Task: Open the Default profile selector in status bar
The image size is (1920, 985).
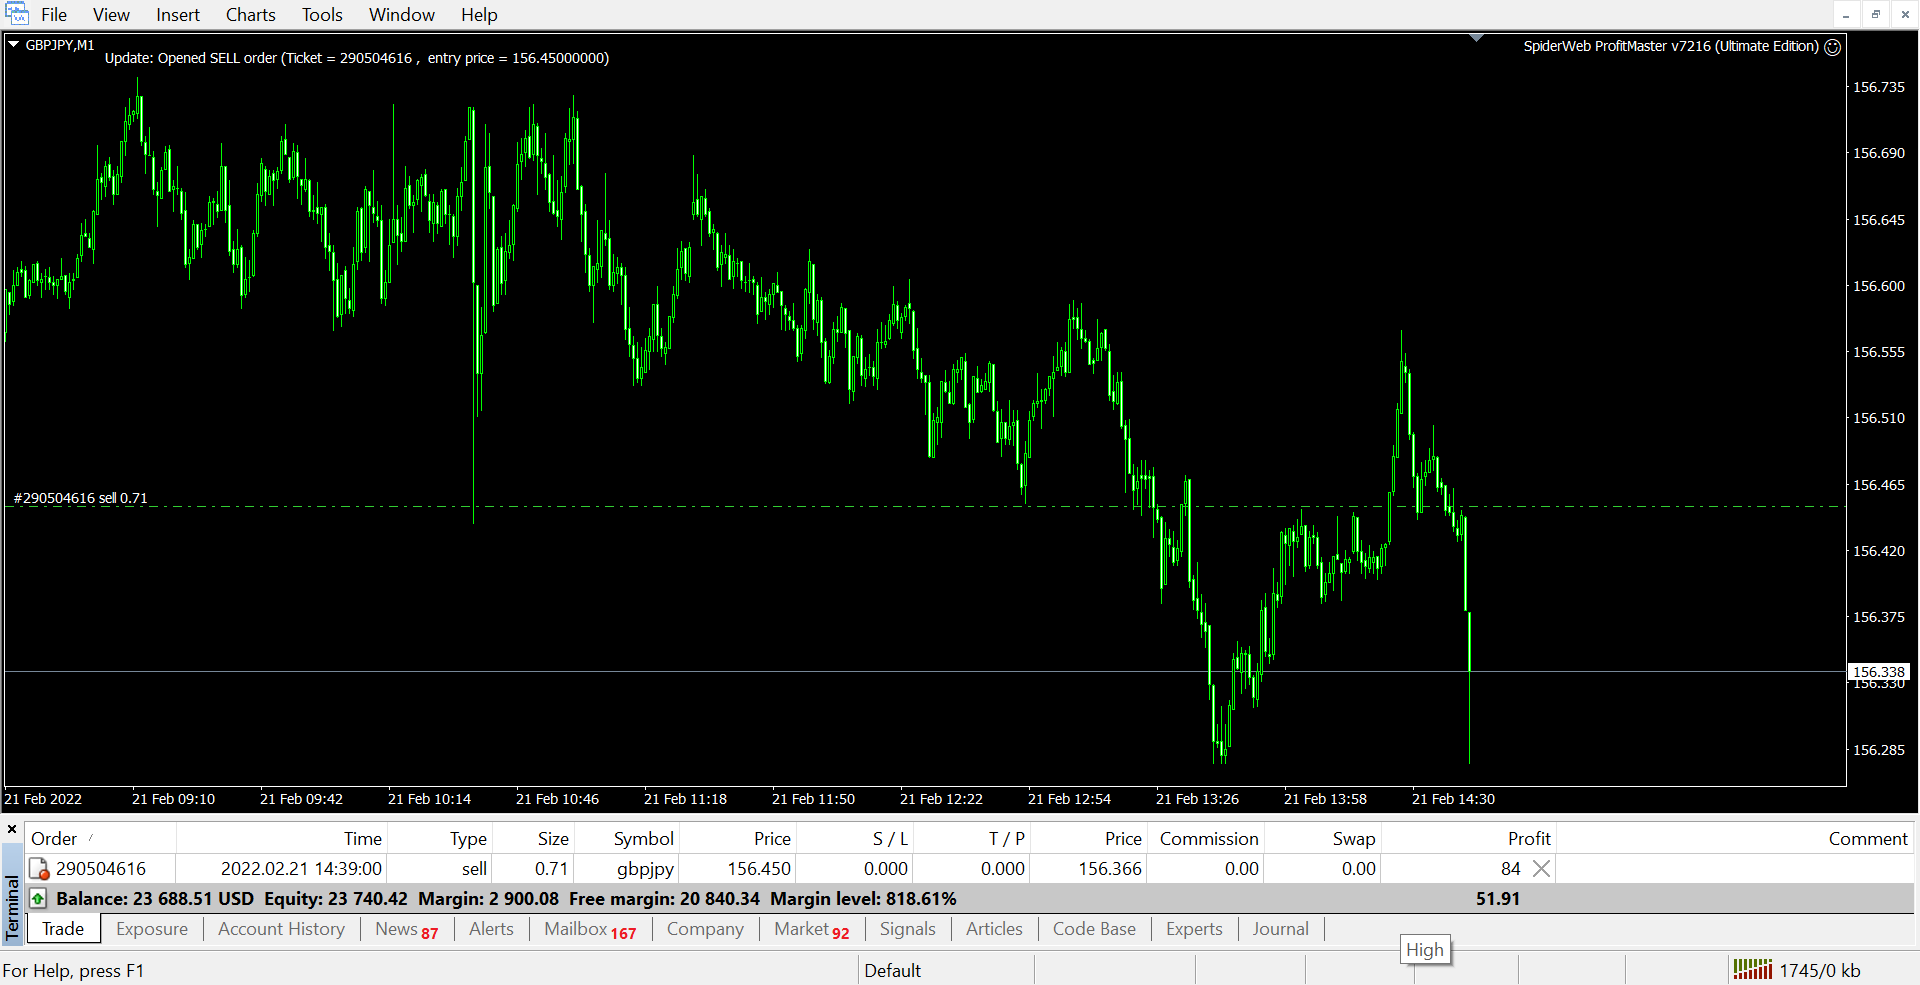Action: pyautogui.click(x=892, y=970)
